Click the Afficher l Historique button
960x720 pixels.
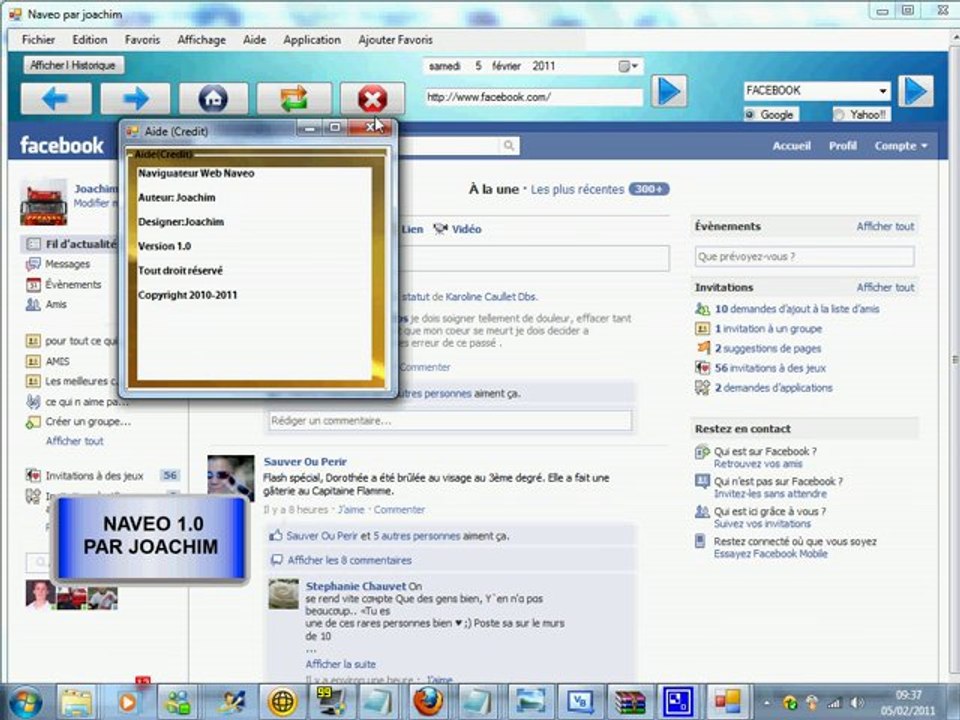pyautogui.click(x=73, y=65)
